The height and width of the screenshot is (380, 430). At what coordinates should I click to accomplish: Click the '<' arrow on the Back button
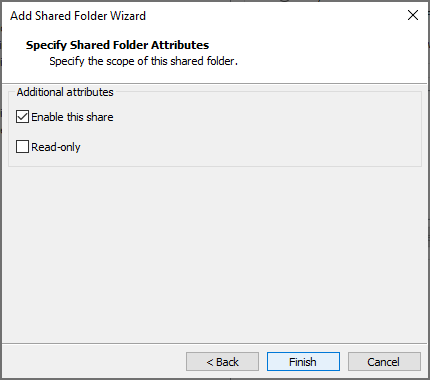[210, 362]
